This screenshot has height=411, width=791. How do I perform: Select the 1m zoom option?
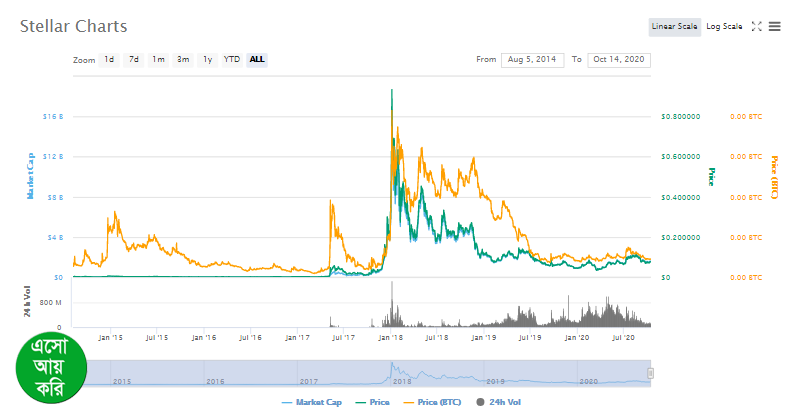(158, 60)
